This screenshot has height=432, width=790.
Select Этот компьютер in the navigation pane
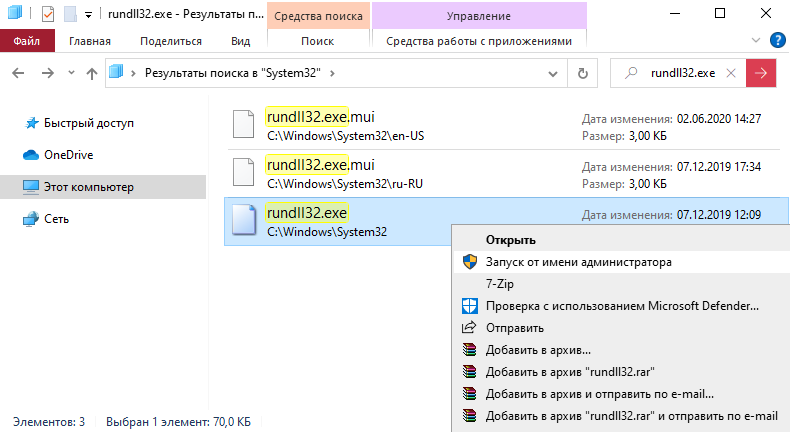click(x=103, y=187)
